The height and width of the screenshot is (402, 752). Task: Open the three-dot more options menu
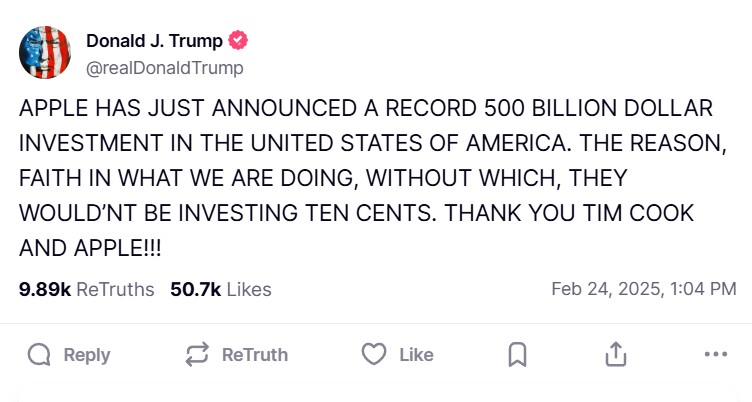[715, 355]
